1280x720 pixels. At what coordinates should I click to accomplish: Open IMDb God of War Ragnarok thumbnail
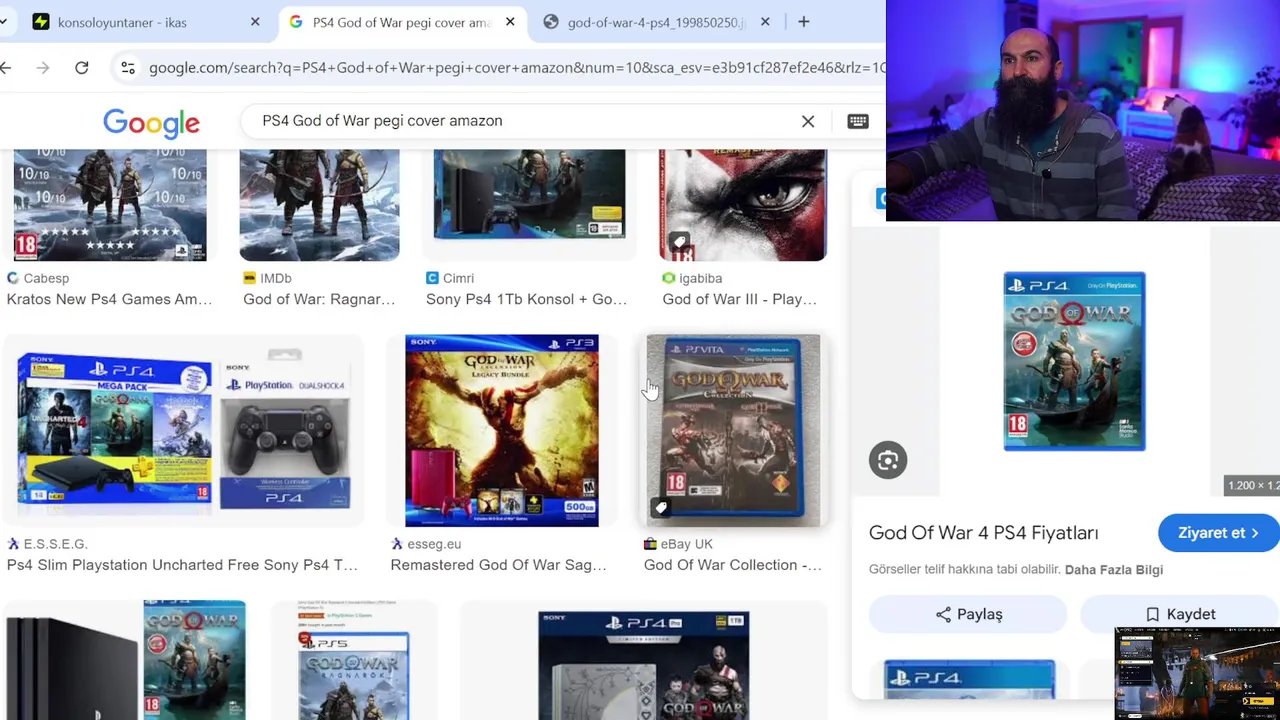click(x=319, y=205)
